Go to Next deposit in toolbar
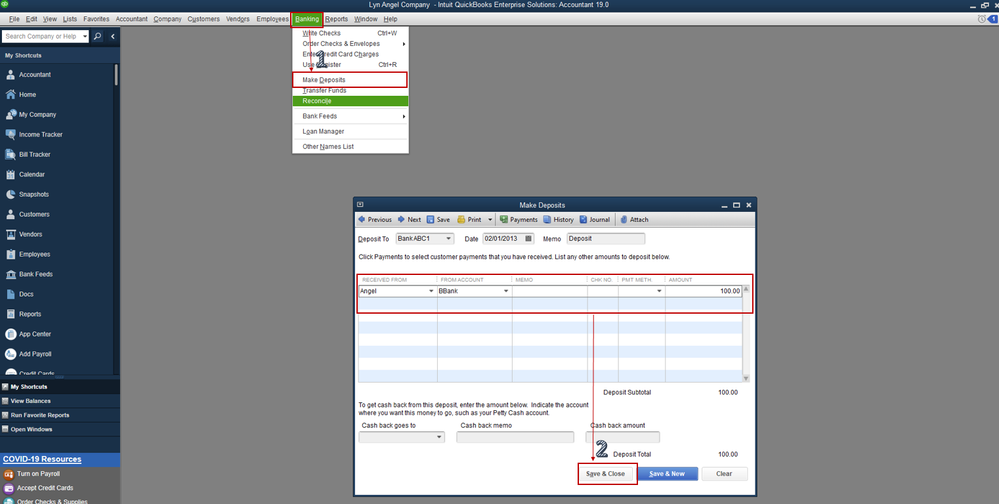 click(409, 219)
